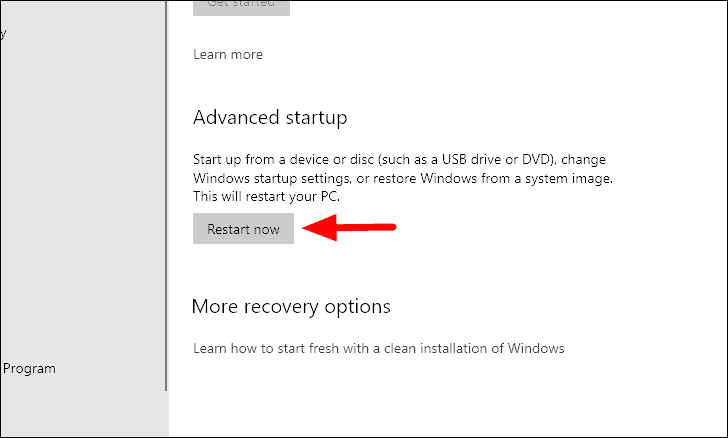Select the Program item in the sidebar
This screenshot has width=728, height=438.
(x=29, y=369)
